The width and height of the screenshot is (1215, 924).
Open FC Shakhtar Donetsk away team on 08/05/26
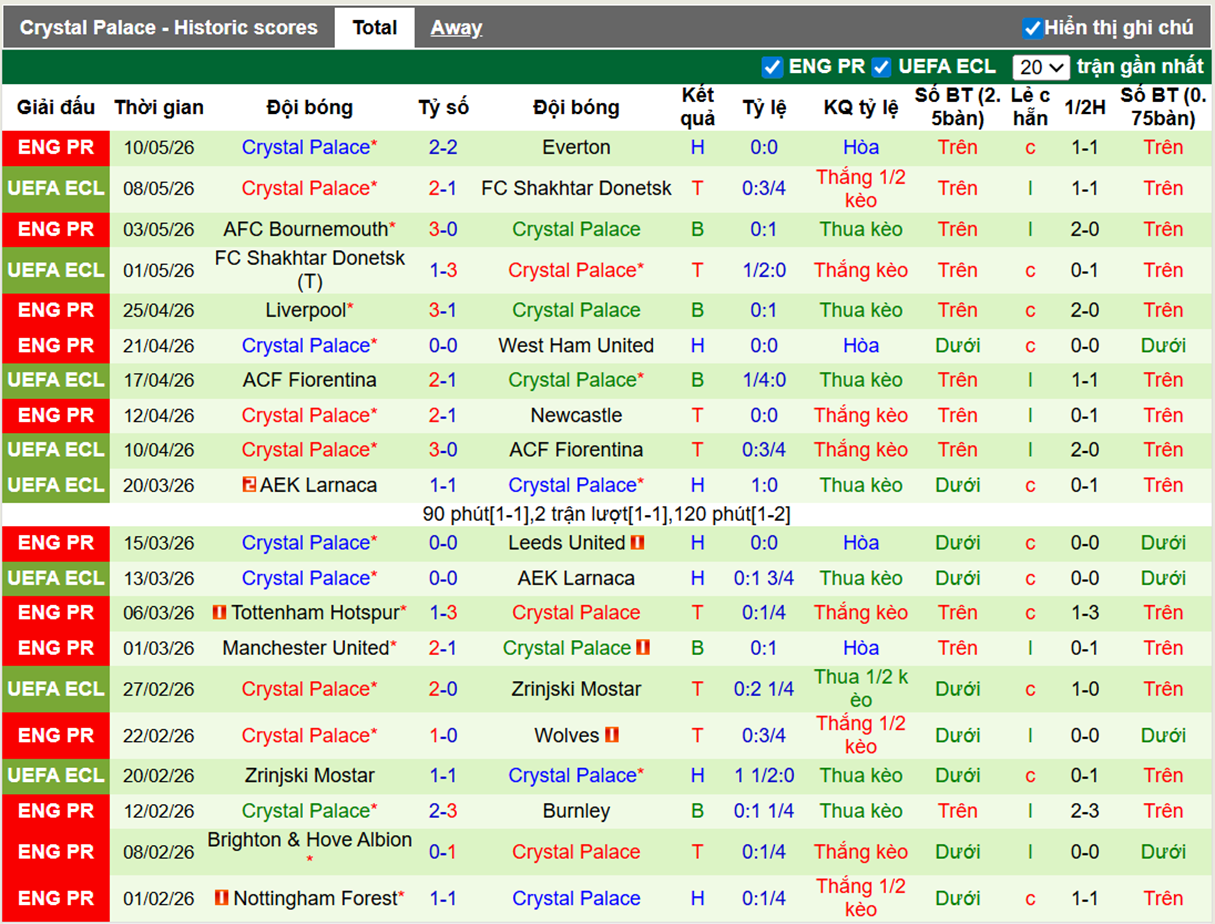point(576,188)
